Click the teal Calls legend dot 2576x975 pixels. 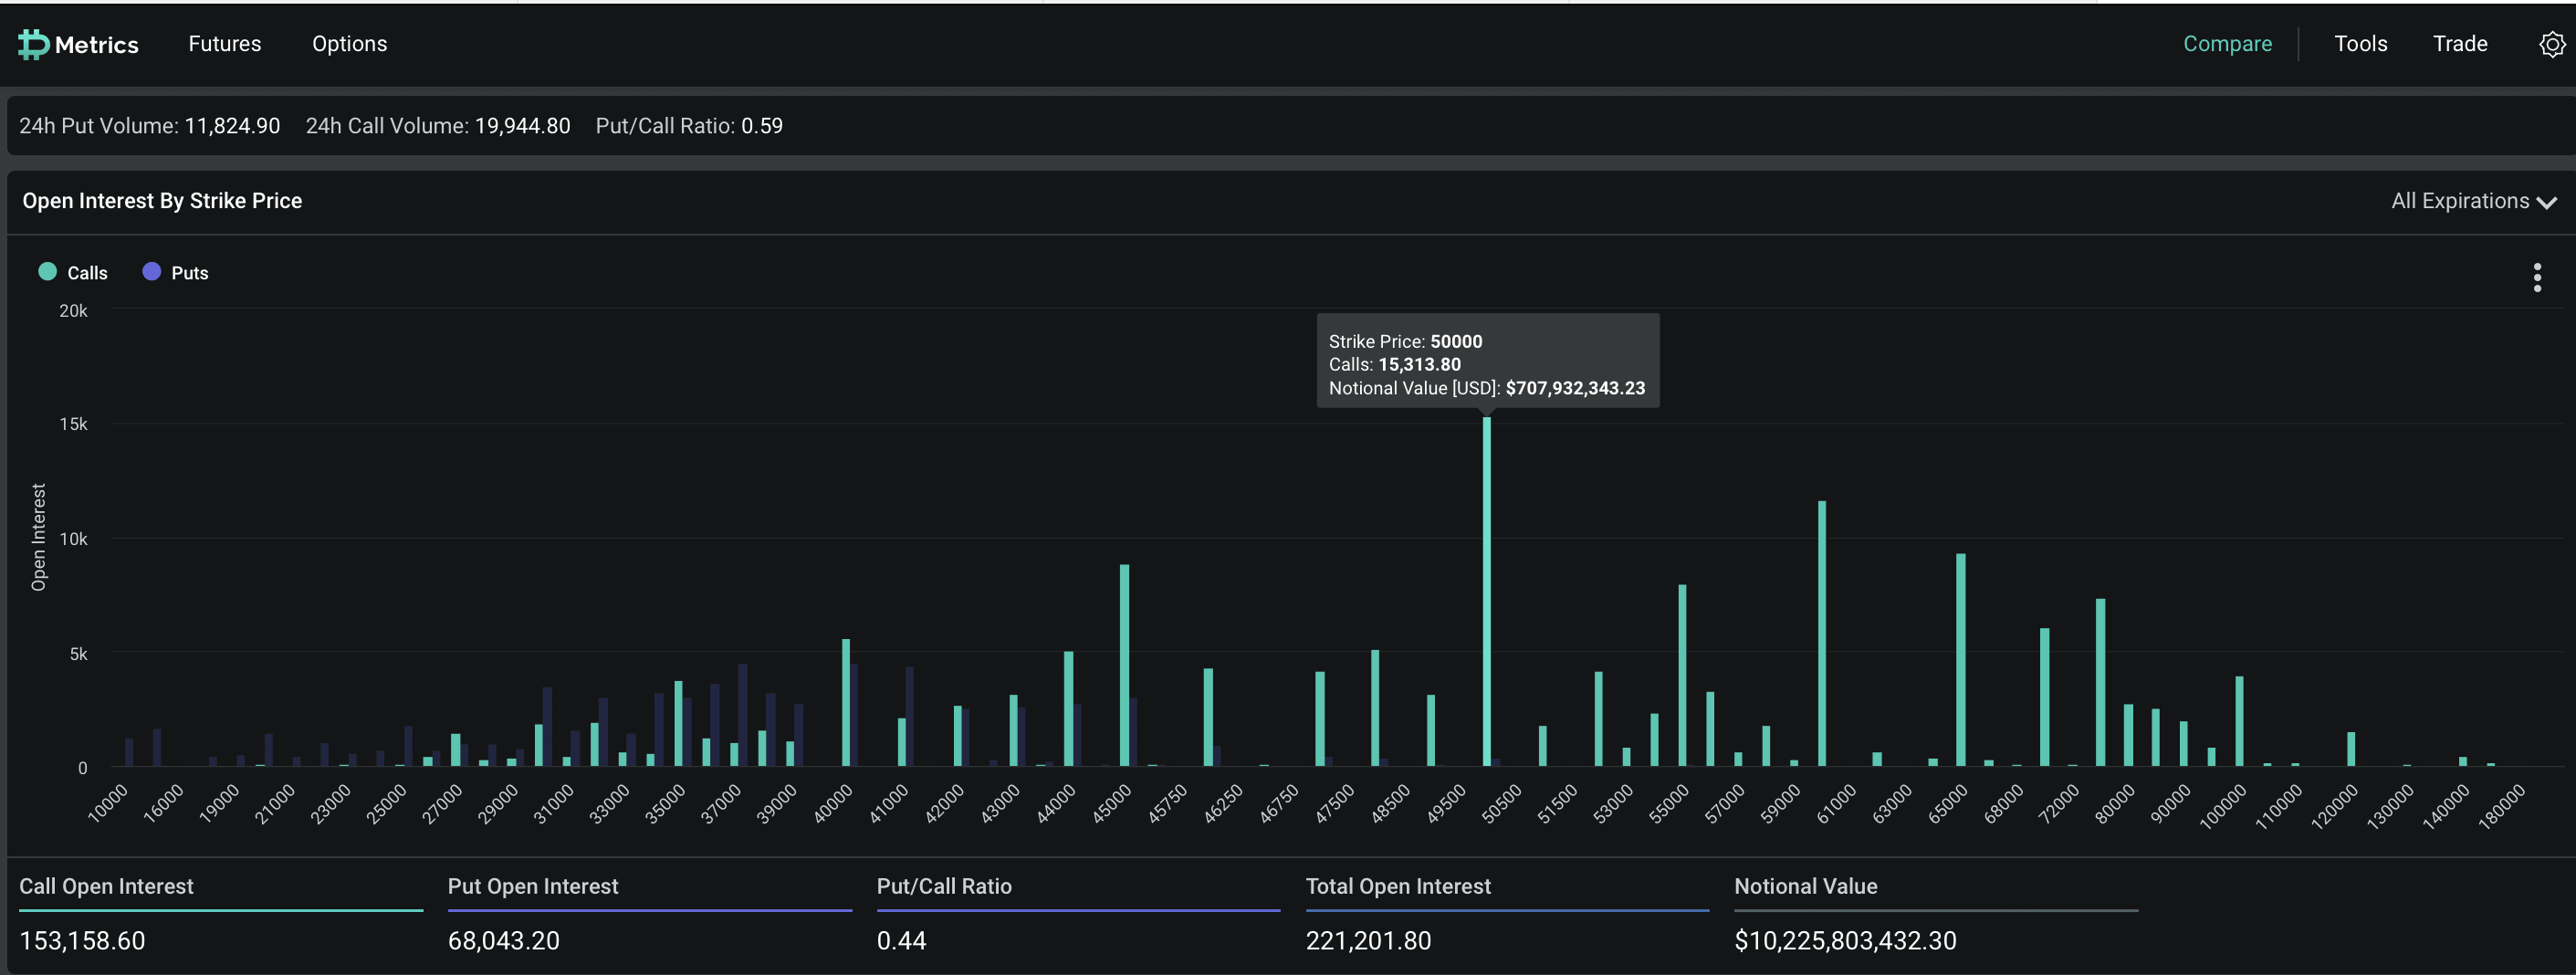click(x=47, y=272)
